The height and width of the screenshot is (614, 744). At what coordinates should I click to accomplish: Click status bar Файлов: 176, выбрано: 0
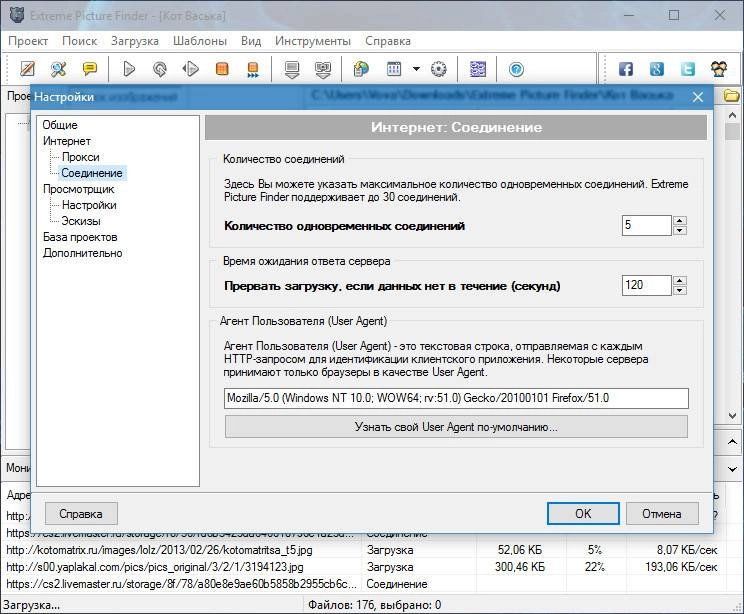coord(374,605)
